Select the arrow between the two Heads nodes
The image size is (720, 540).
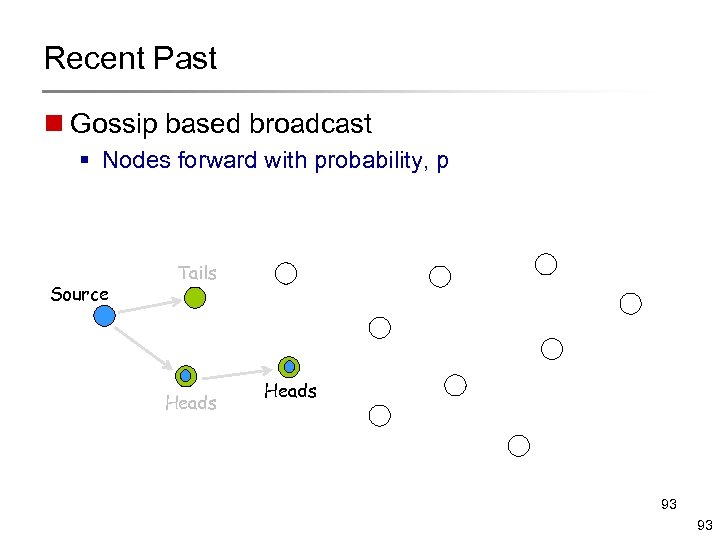pos(237,372)
